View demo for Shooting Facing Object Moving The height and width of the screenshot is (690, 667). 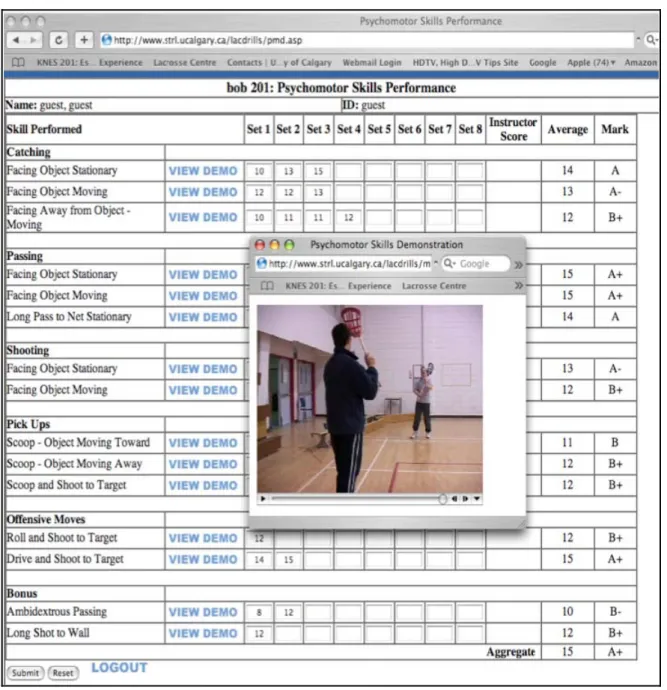pyautogui.click(x=203, y=390)
